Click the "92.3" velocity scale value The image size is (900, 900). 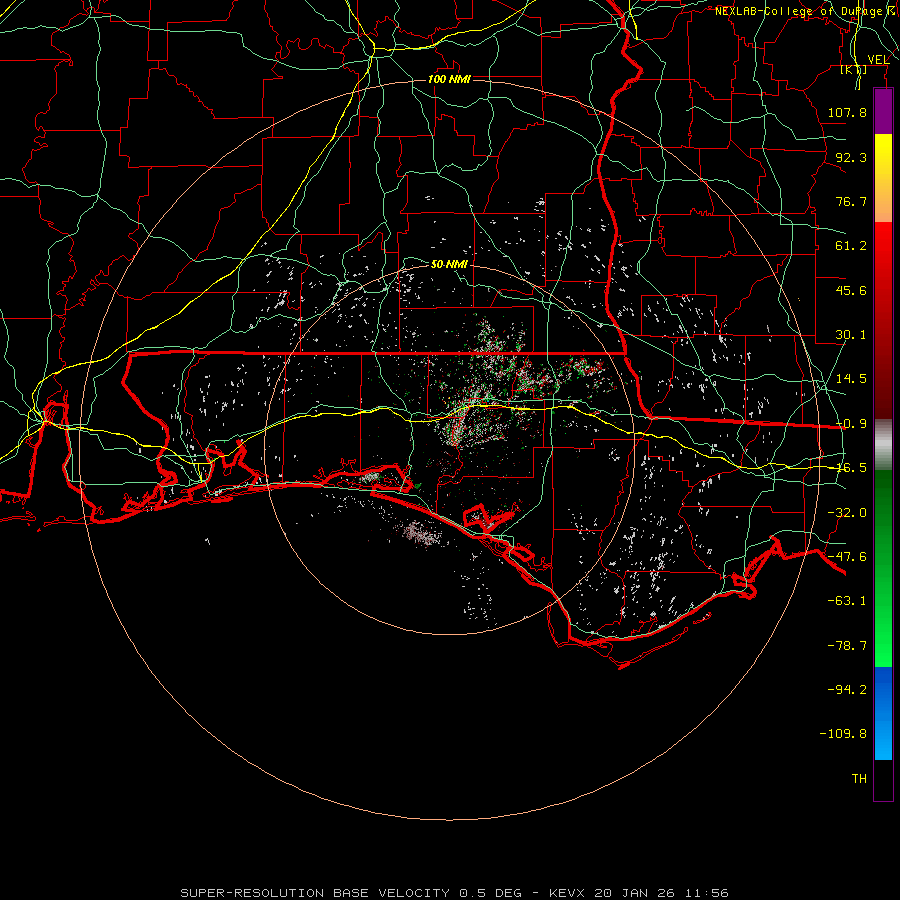point(851,157)
